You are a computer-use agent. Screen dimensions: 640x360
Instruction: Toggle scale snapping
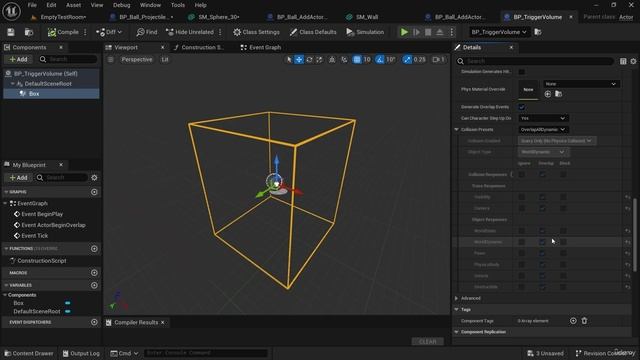(407, 60)
